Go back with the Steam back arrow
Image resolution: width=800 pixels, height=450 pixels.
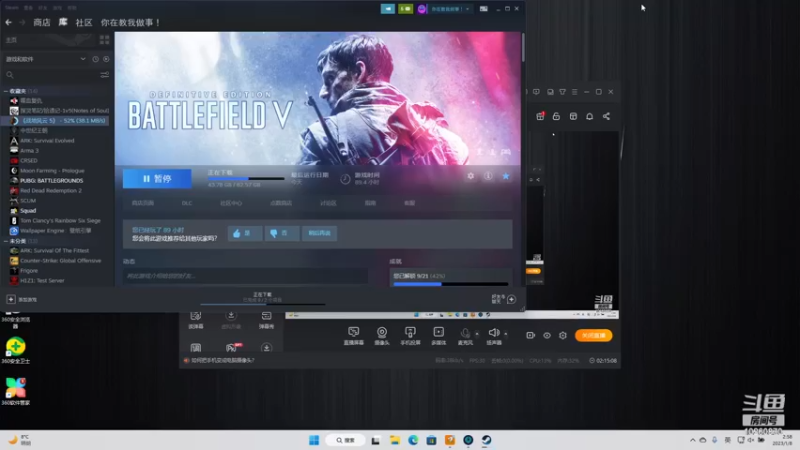[x=9, y=22]
